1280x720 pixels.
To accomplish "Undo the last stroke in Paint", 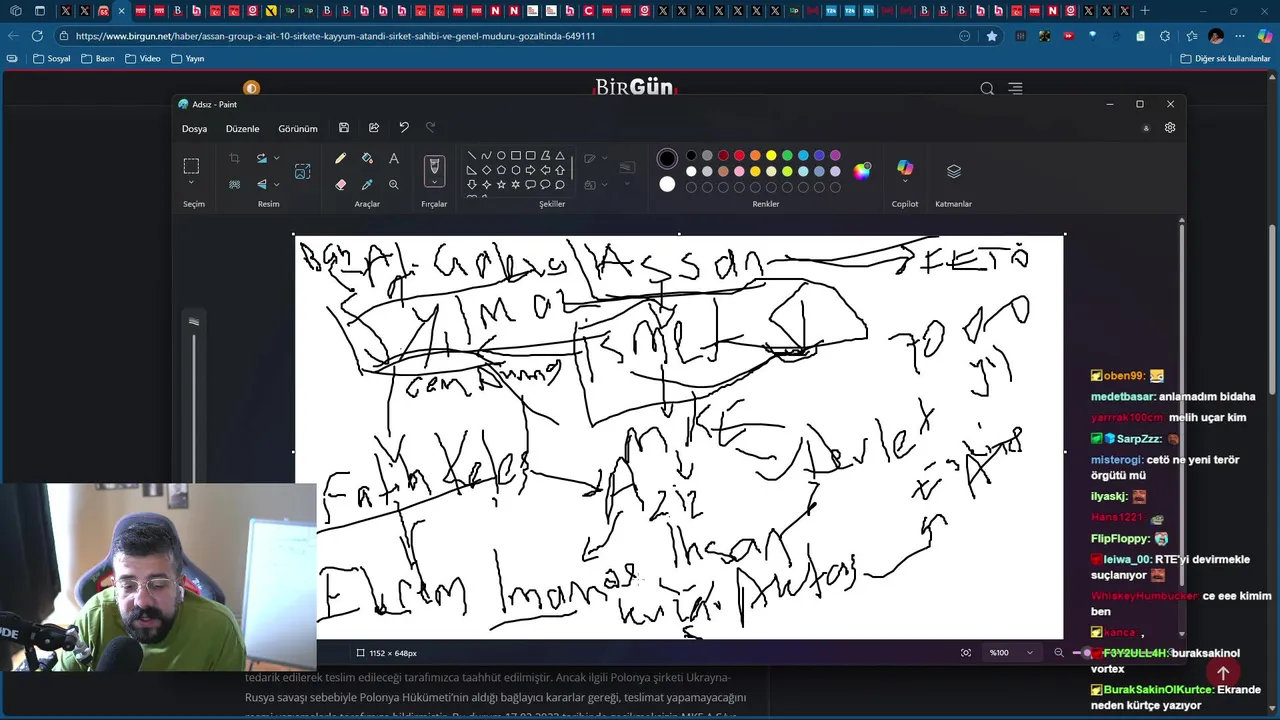I will [404, 127].
